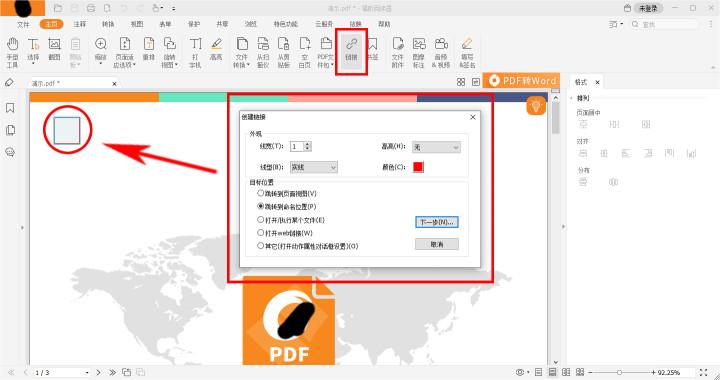Click the 取消 cancel button
Viewport: 720px width, 380px height.
click(437, 245)
